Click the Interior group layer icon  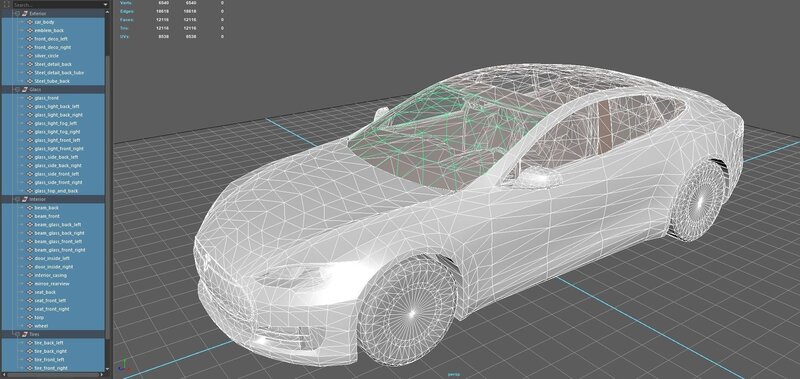24,199
